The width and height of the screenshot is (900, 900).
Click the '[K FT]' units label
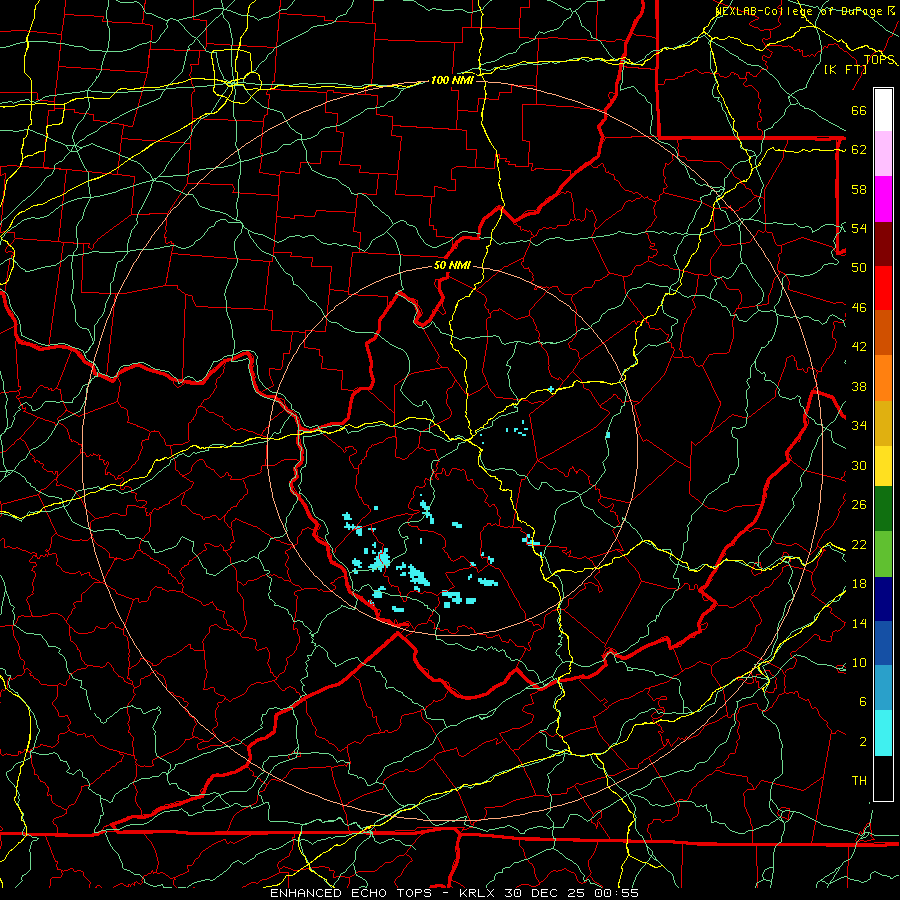[845, 69]
